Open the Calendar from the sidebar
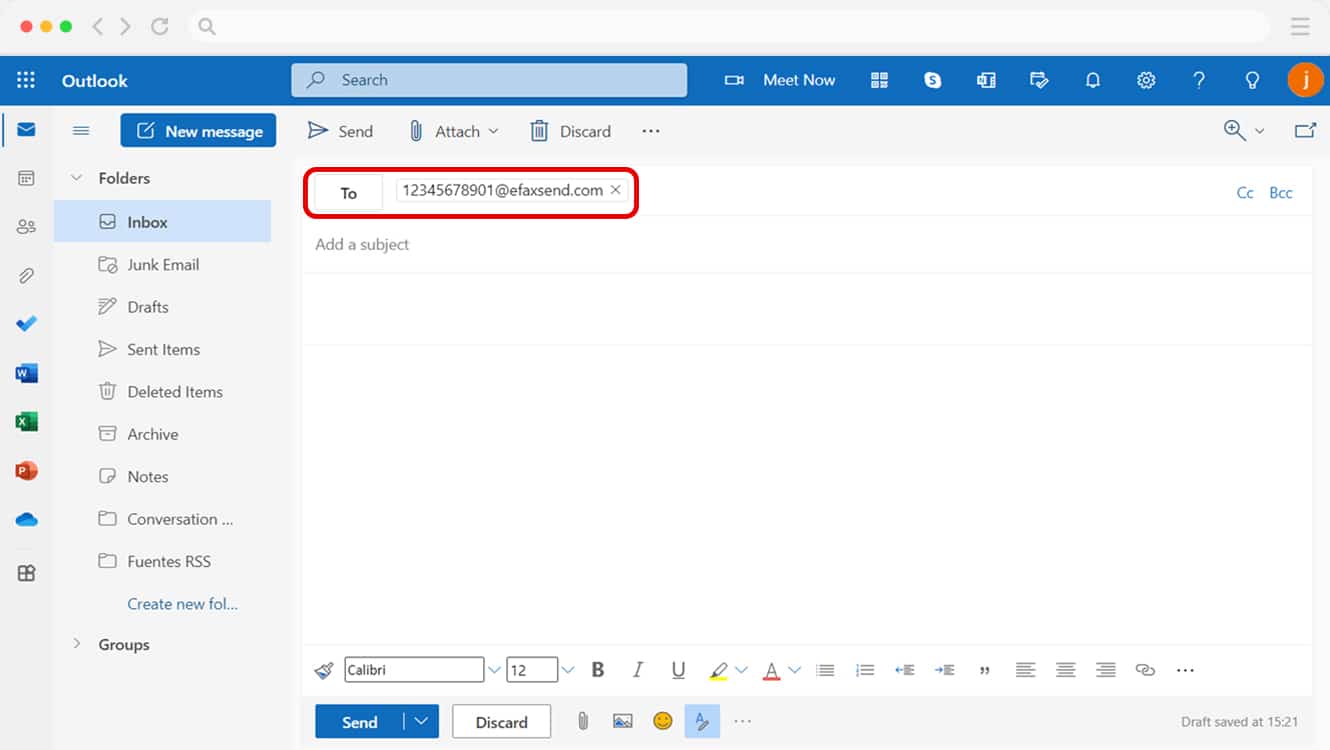Viewport: 1330px width, 750px height. coord(25,179)
